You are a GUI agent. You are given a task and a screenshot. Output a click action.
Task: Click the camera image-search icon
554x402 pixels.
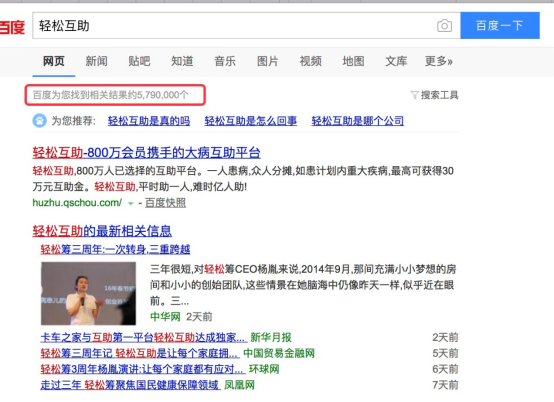(x=444, y=26)
